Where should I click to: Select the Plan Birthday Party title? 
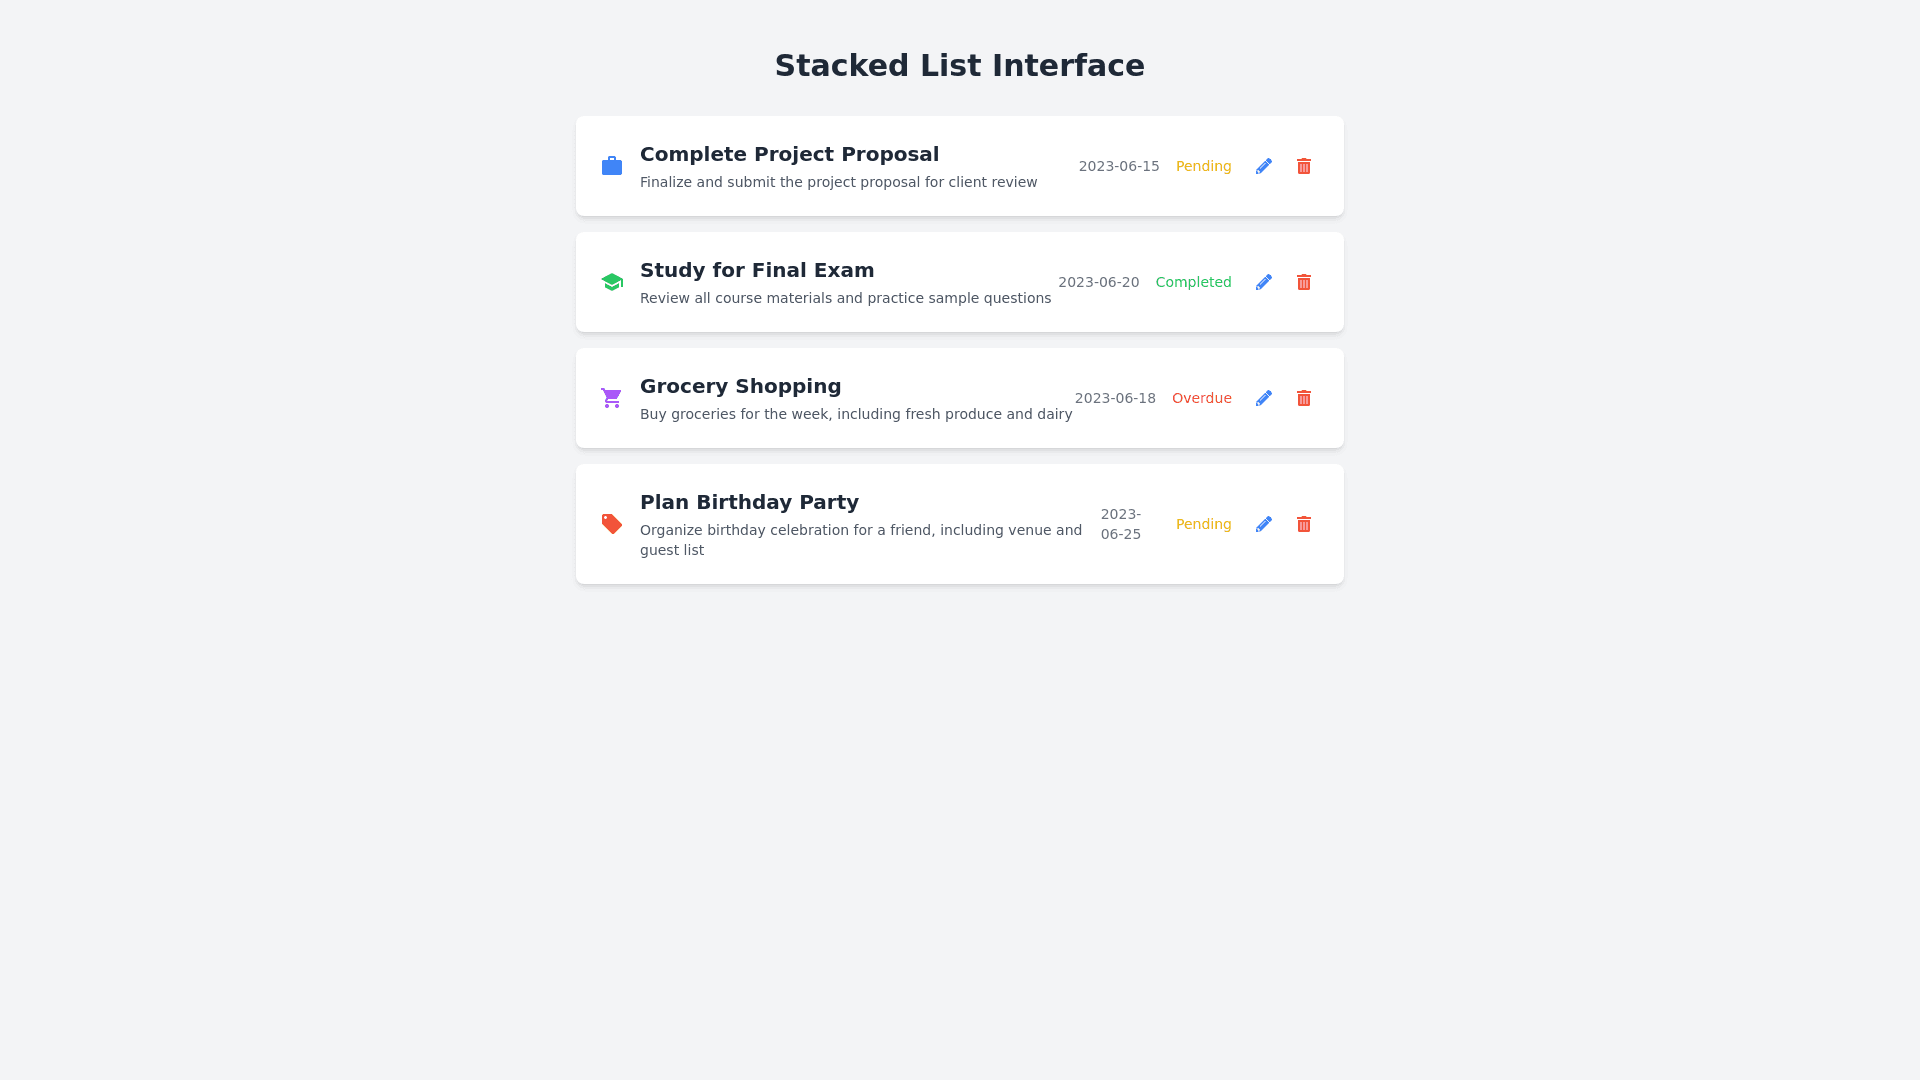[x=749, y=502]
